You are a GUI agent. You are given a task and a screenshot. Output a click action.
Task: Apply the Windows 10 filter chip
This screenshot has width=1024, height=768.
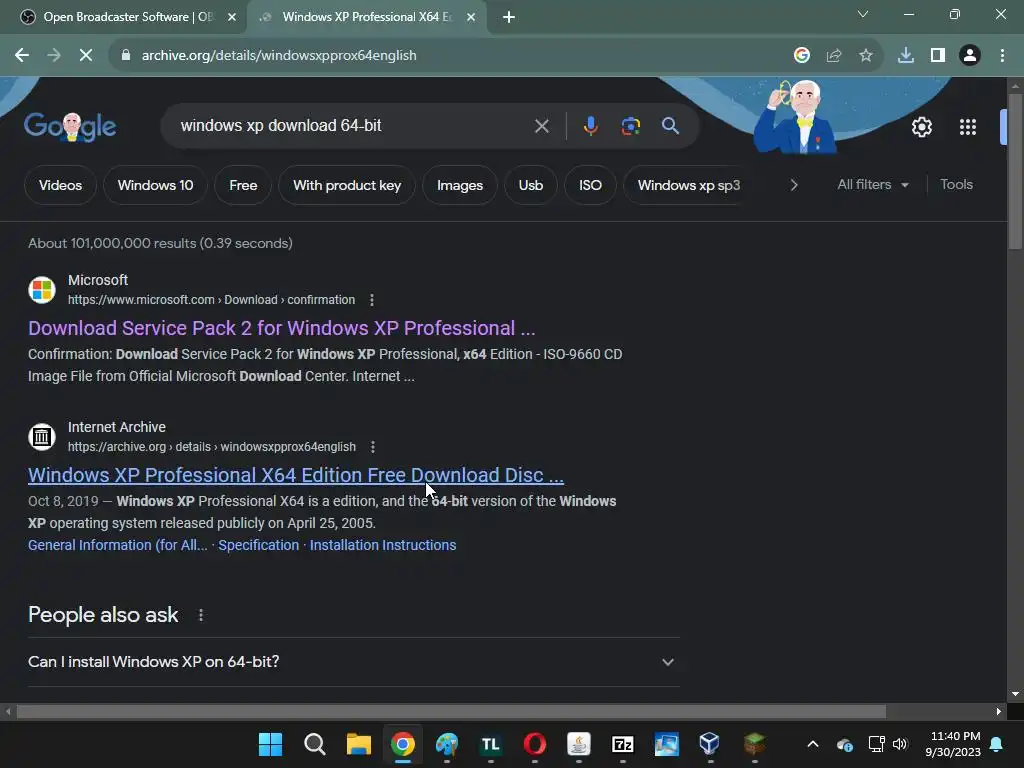click(x=155, y=185)
